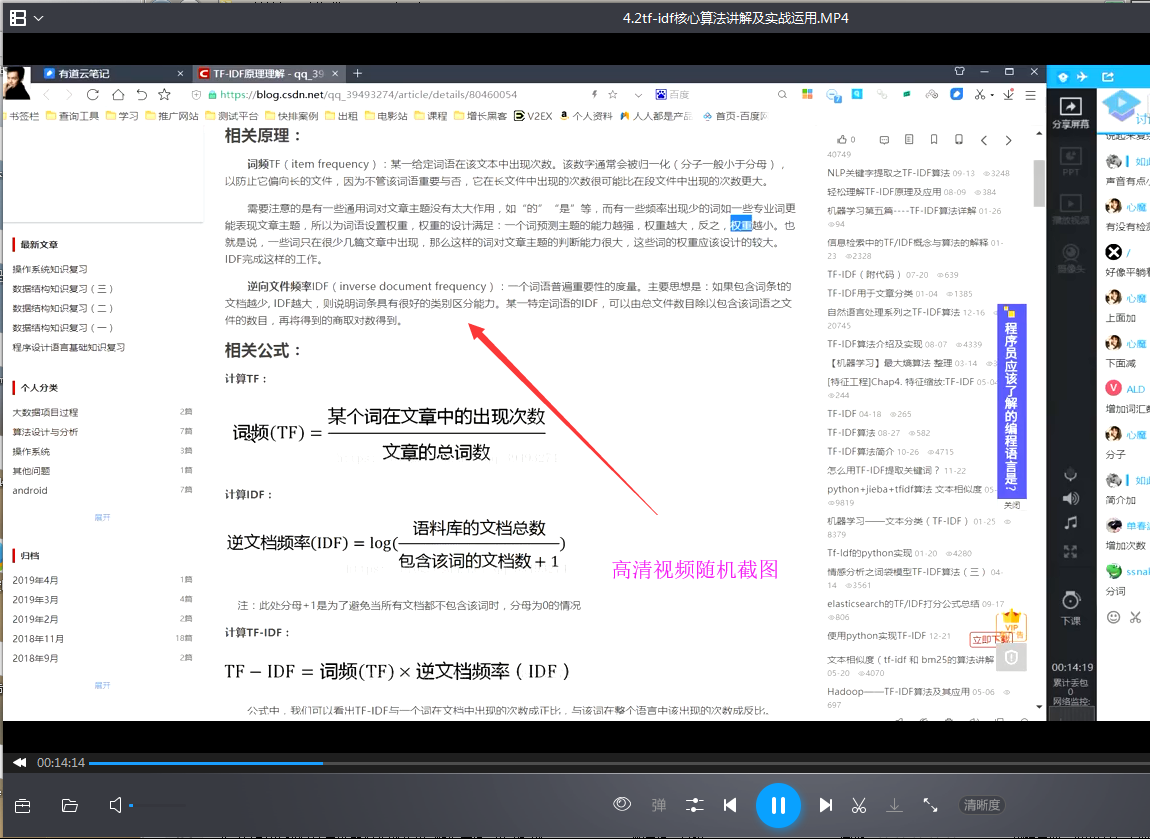Skip to previous video in player

[730, 805]
